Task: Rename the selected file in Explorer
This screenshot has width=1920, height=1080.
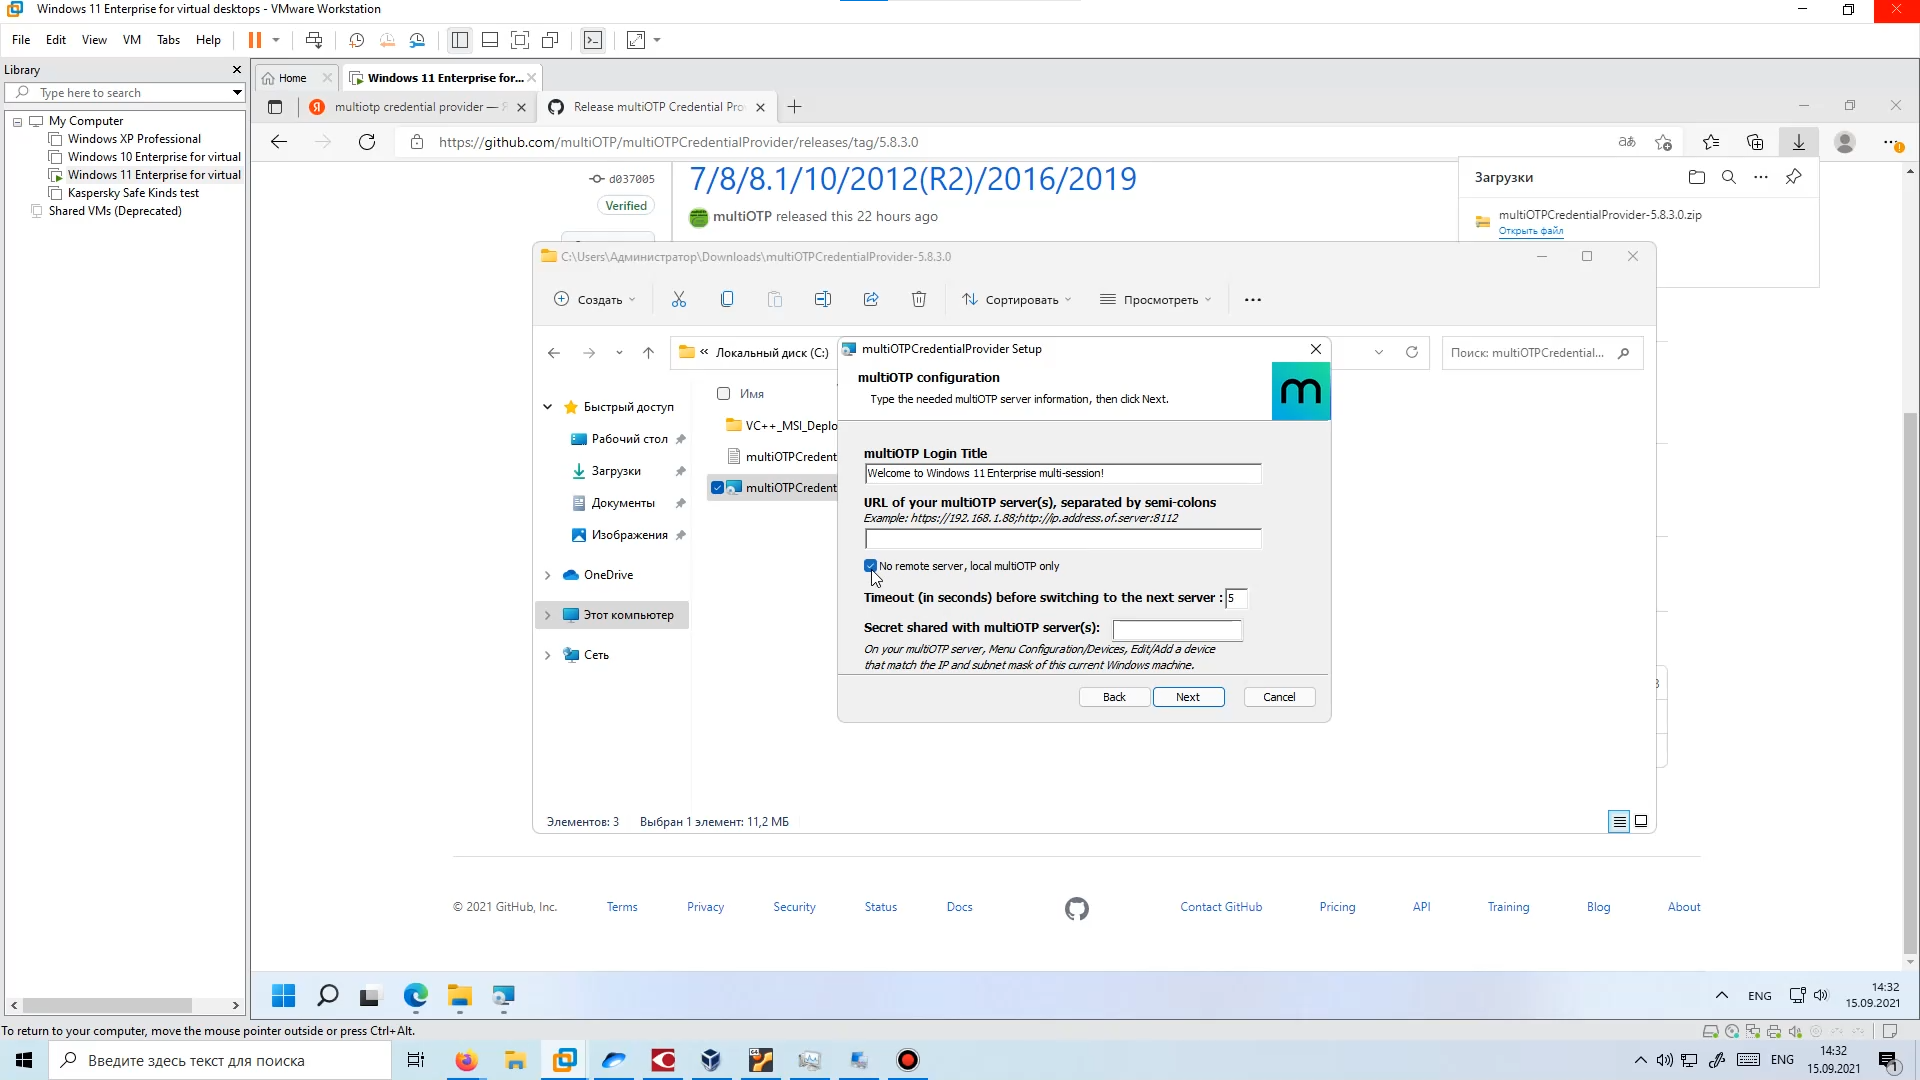Action: coord(822,299)
